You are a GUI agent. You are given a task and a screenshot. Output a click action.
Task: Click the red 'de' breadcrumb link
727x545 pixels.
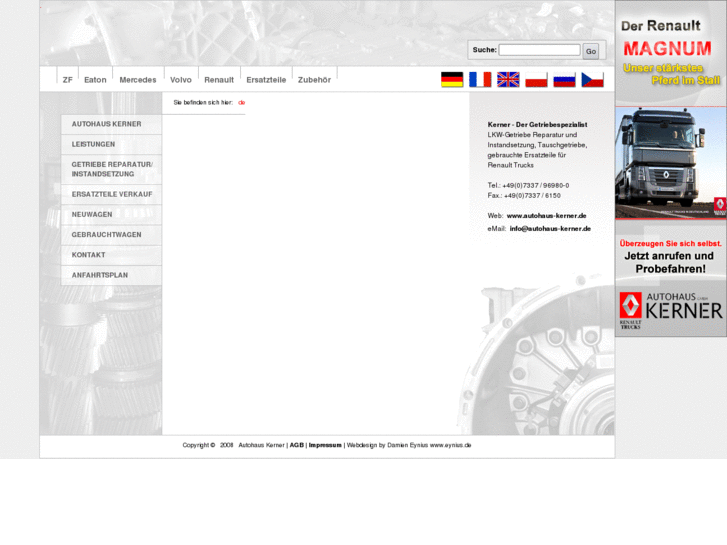click(x=242, y=103)
